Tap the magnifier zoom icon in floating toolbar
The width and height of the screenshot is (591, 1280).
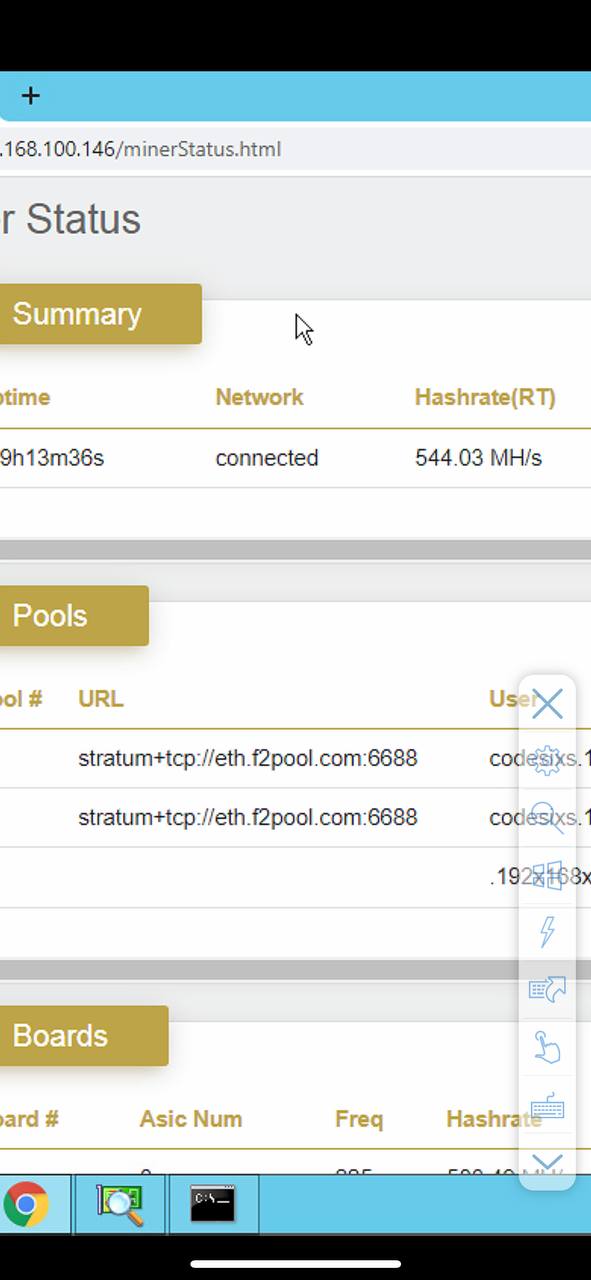[x=547, y=818]
